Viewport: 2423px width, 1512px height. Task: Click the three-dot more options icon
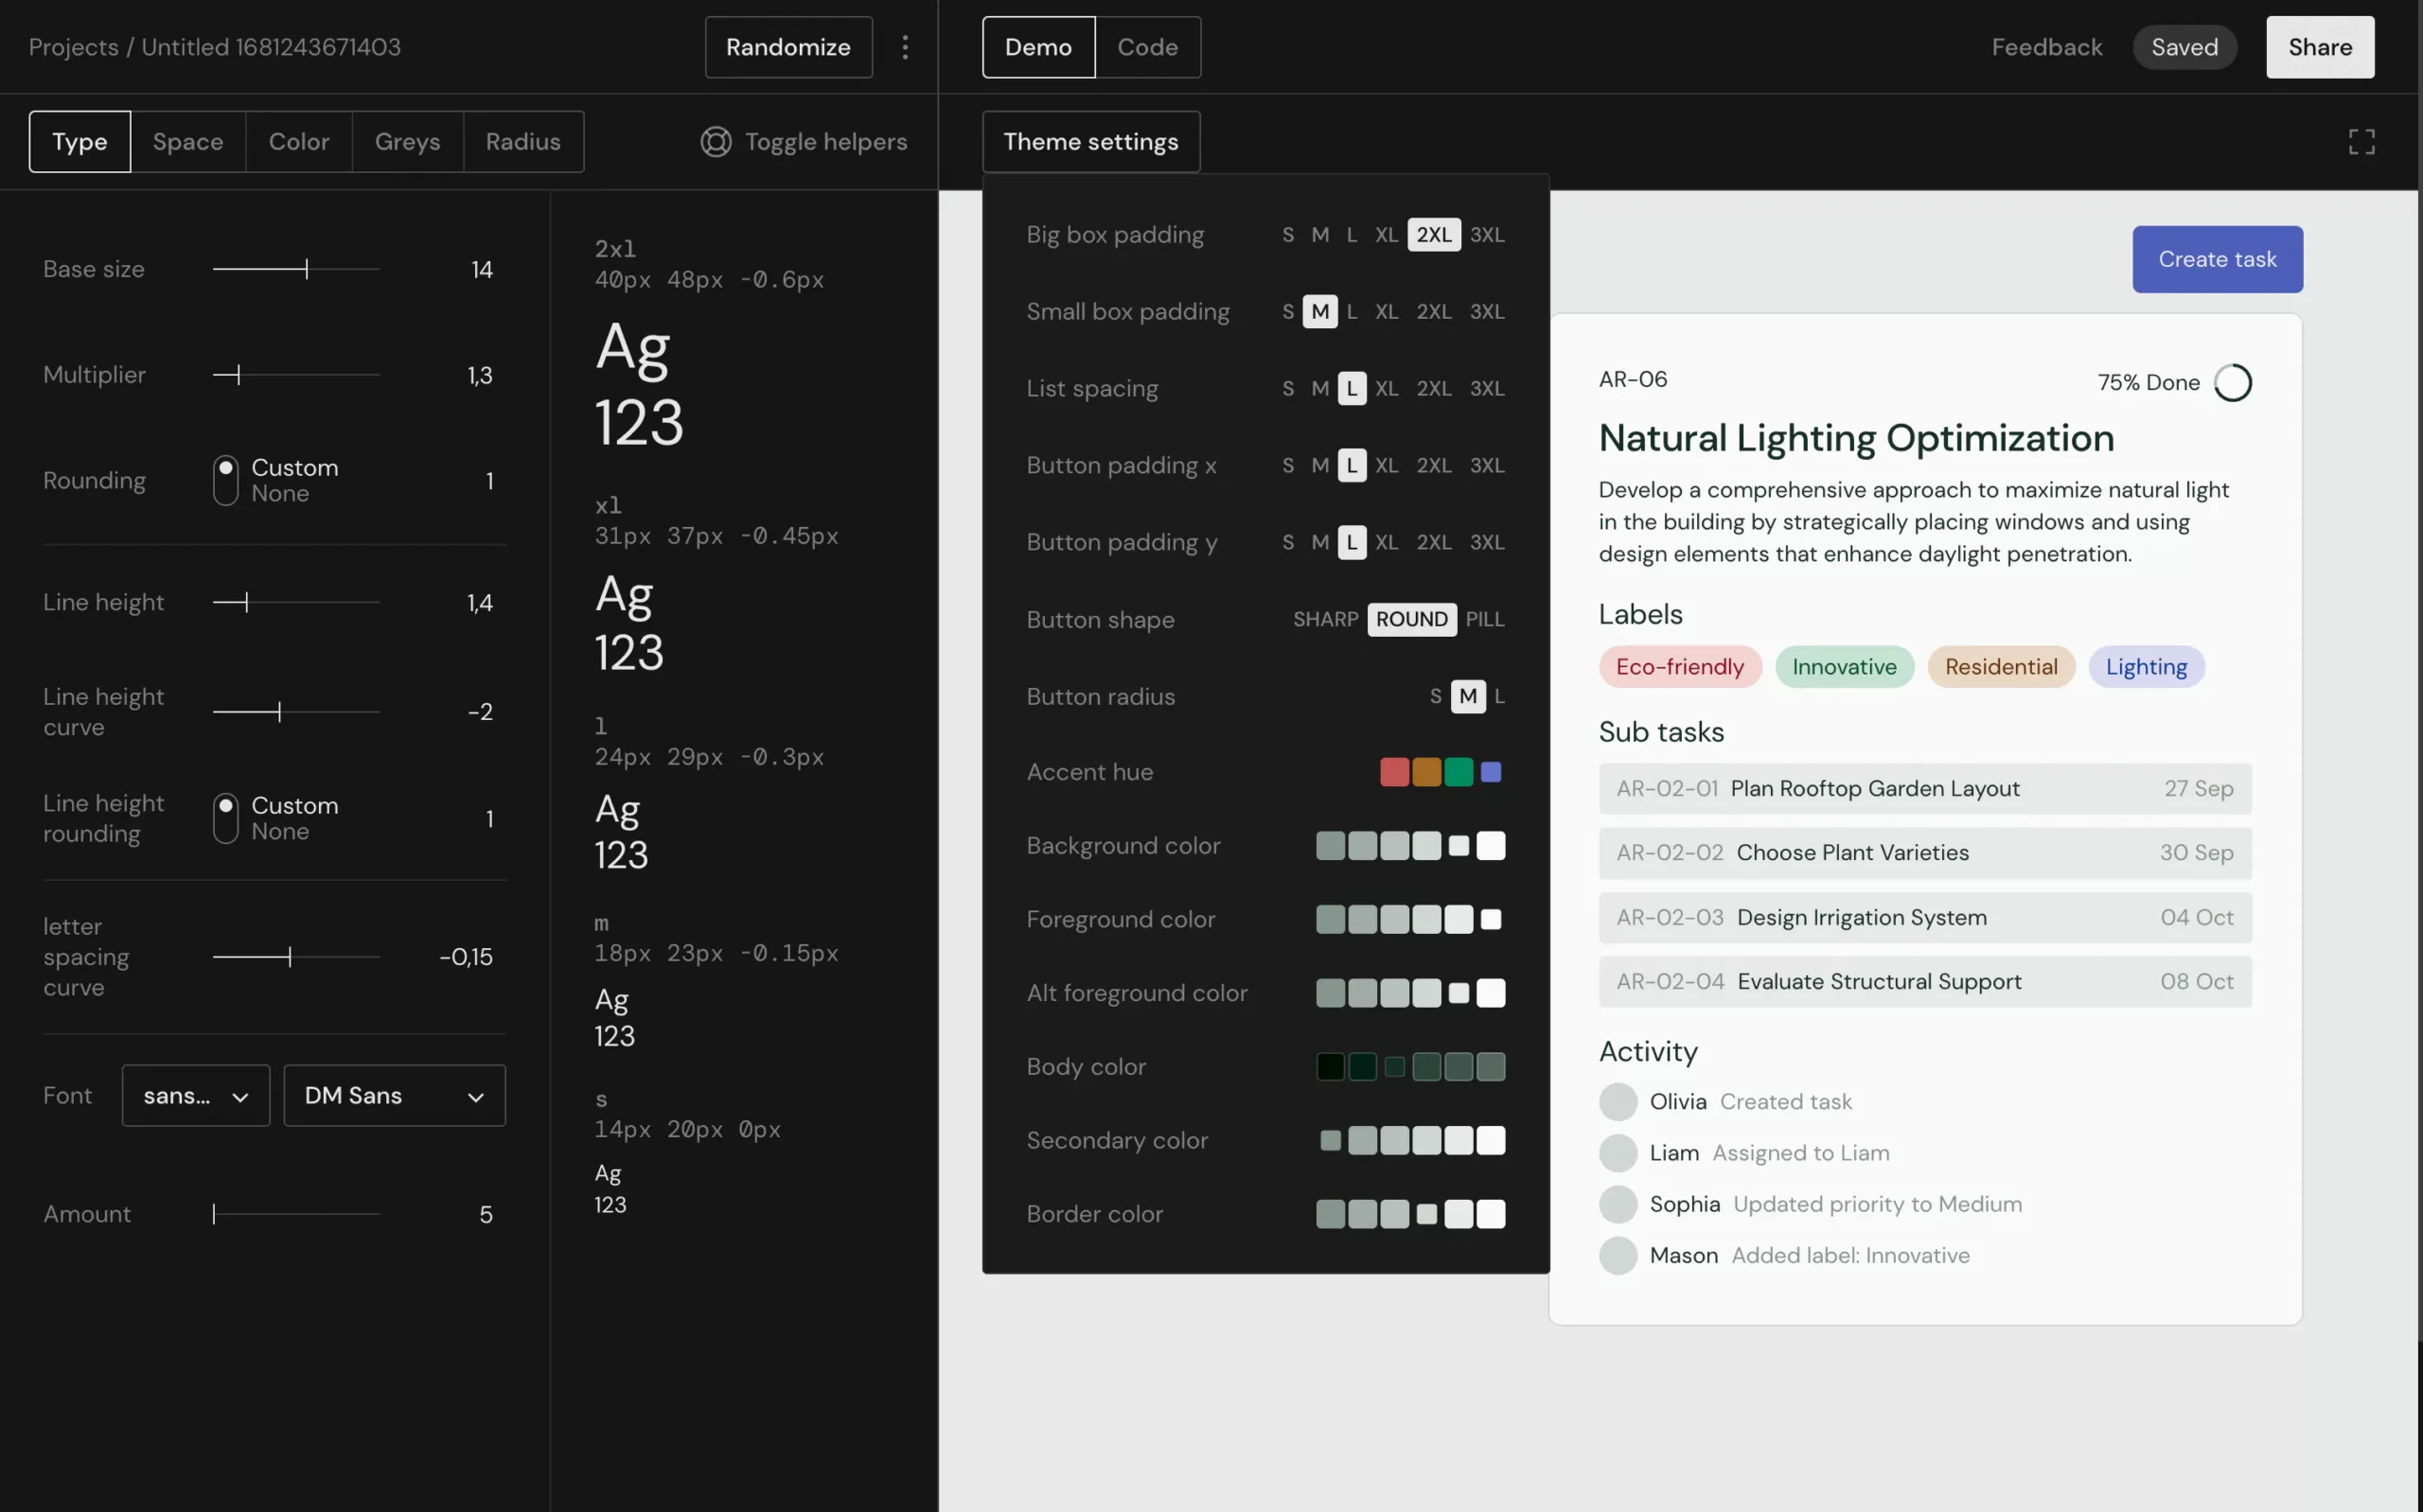click(x=905, y=47)
